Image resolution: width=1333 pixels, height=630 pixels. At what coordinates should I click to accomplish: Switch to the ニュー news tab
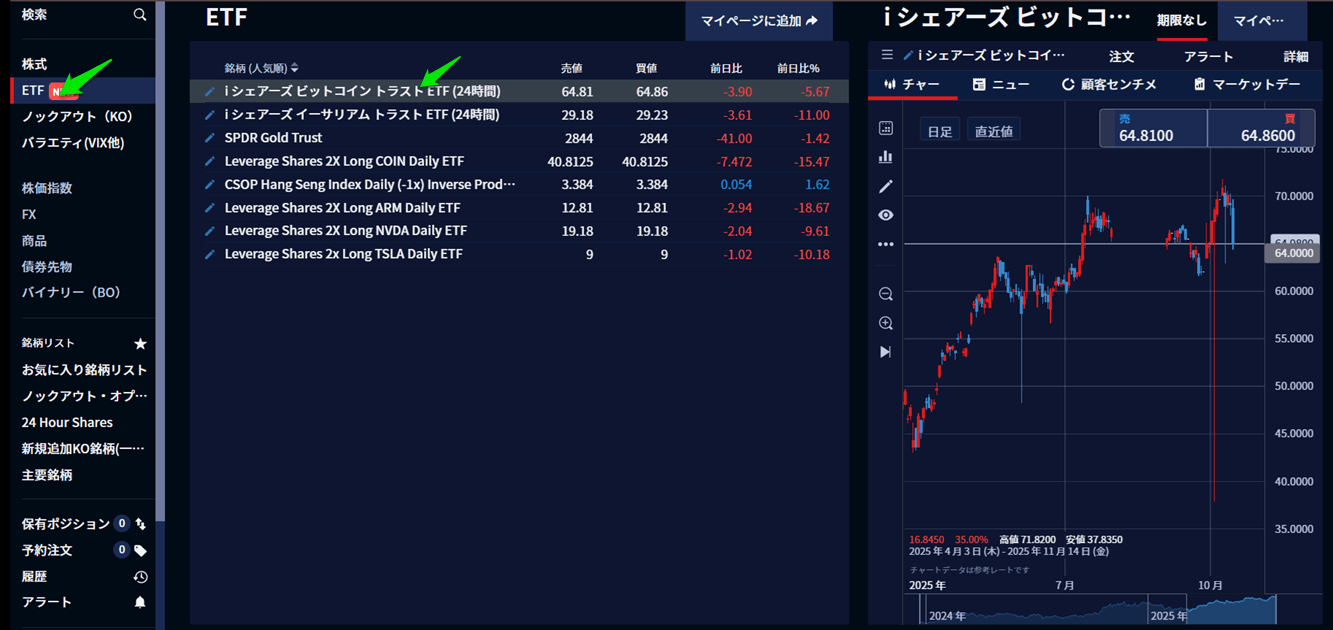coord(1000,85)
